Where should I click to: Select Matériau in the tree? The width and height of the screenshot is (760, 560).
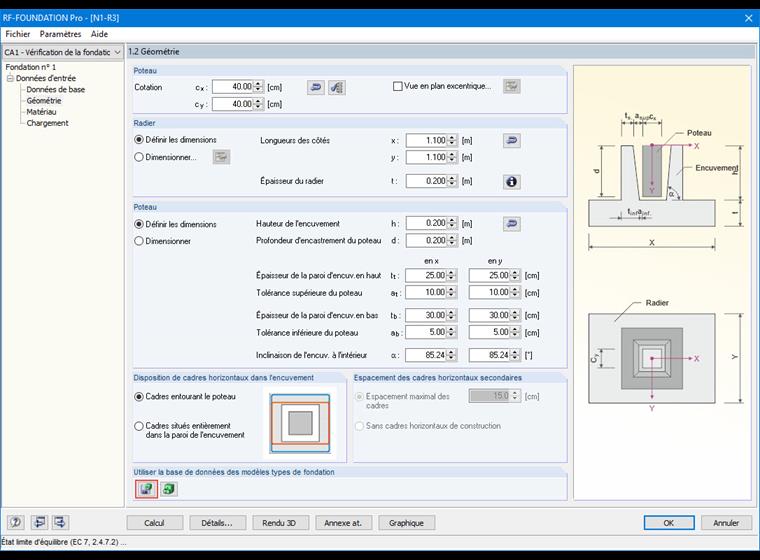coord(41,112)
